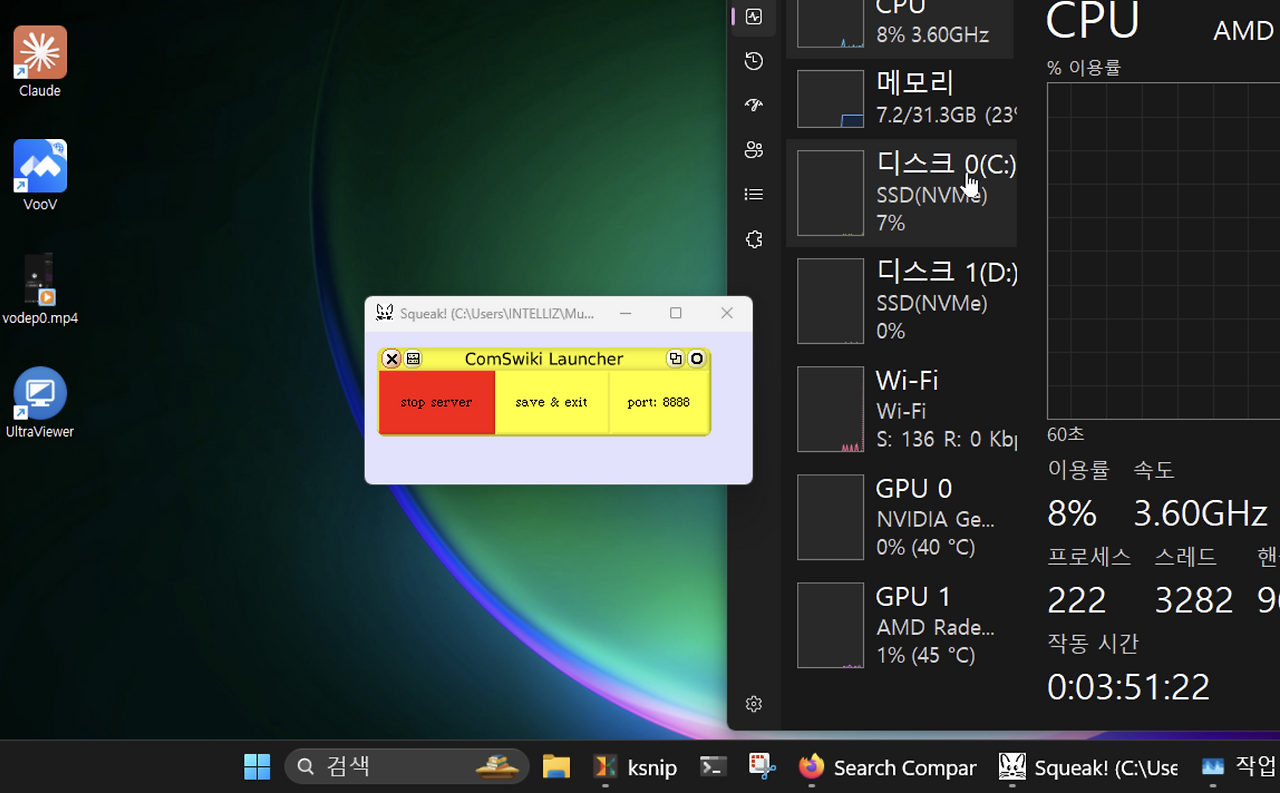
Task: Click the 3282 thread count value
Action: point(1194,600)
